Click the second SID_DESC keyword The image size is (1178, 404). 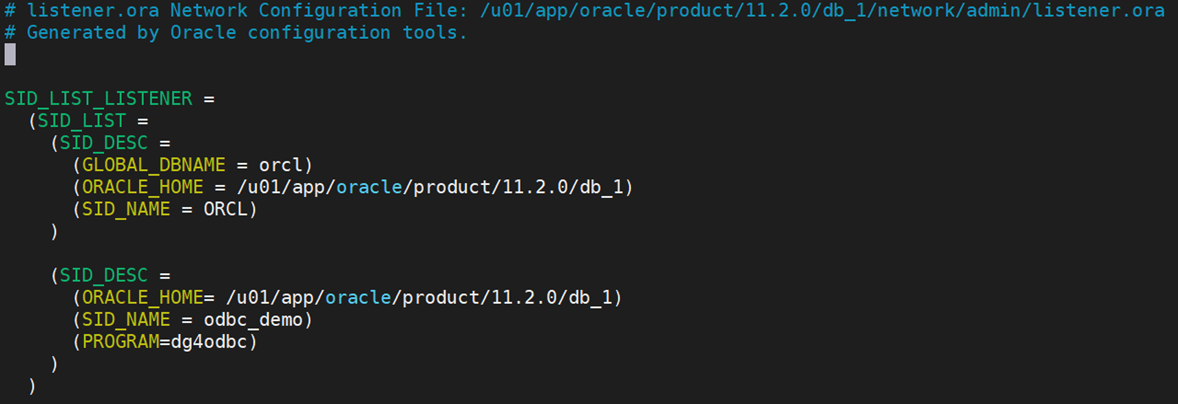pos(104,276)
